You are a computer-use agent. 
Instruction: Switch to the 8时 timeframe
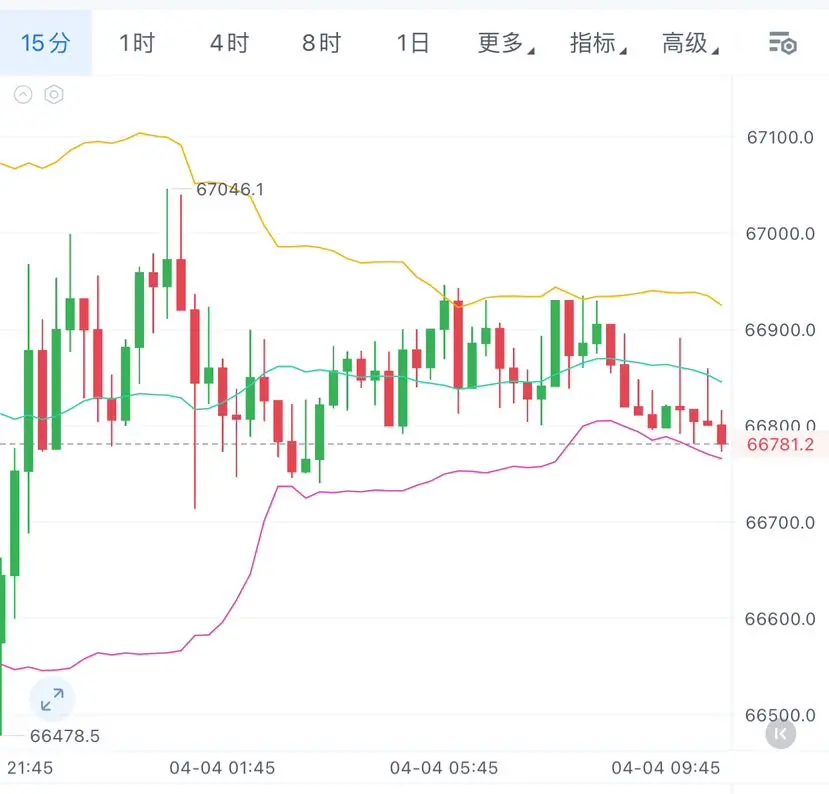[321, 43]
